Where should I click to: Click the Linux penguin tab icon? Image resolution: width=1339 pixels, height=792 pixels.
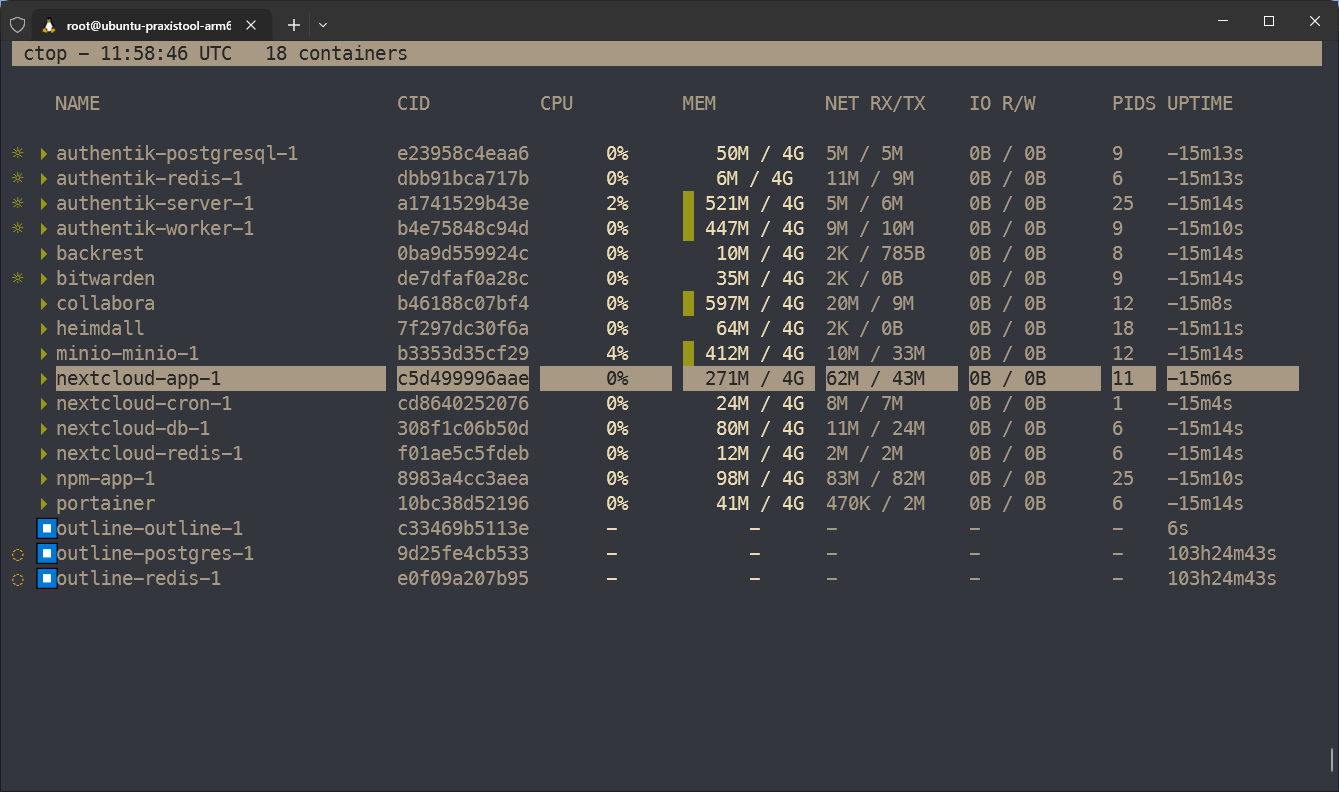click(48, 25)
